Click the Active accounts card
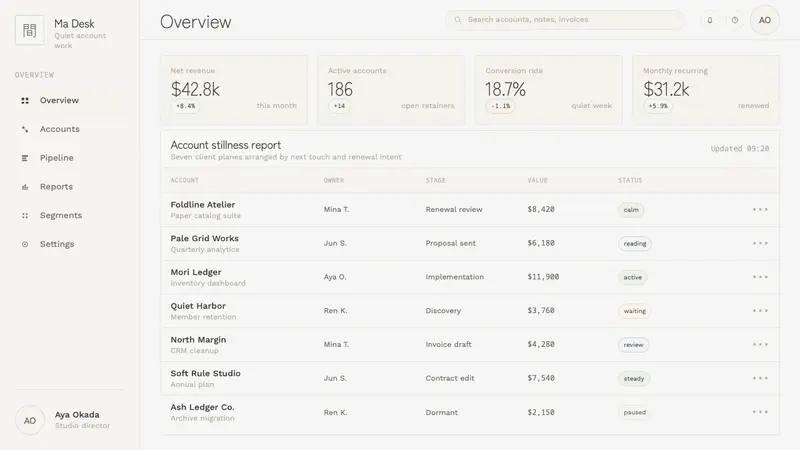Image resolution: width=800 pixels, height=450 pixels. 391,90
